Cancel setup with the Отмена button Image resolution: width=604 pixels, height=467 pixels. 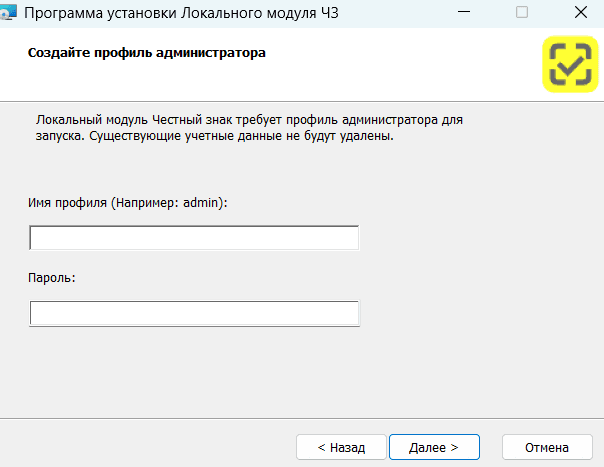tap(546, 447)
